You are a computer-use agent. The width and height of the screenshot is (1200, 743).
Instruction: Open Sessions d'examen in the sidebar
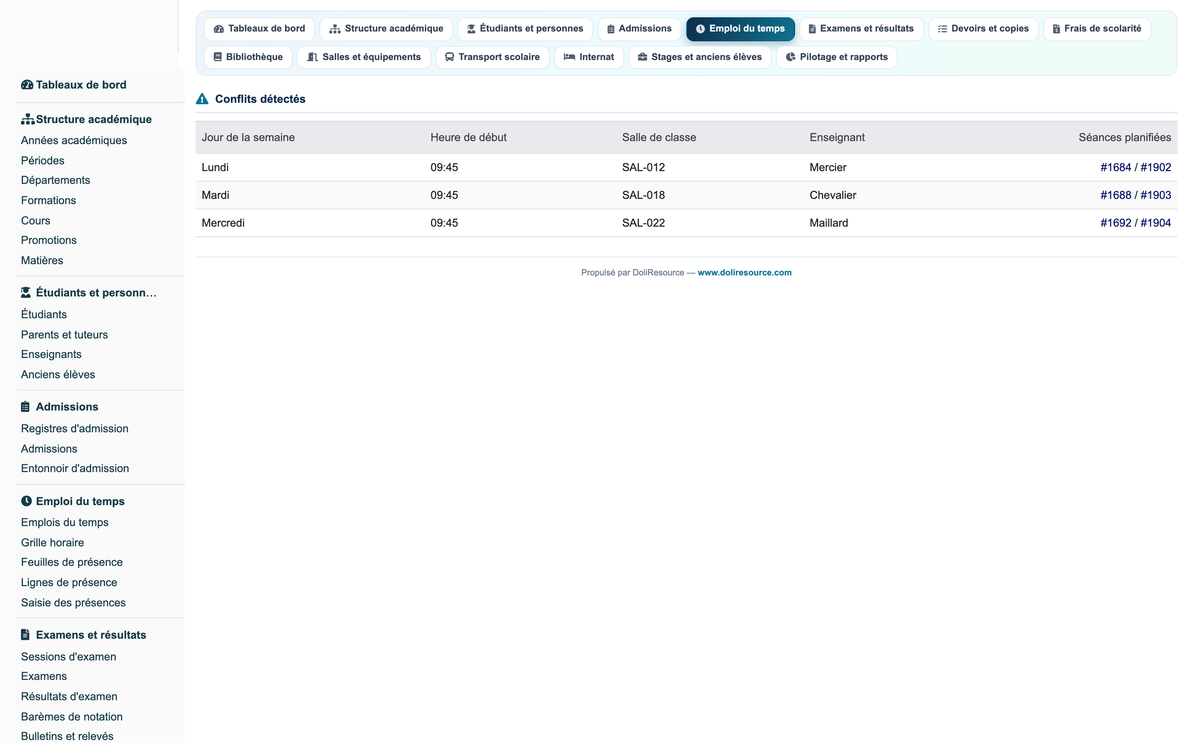click(x=69, y=656)
